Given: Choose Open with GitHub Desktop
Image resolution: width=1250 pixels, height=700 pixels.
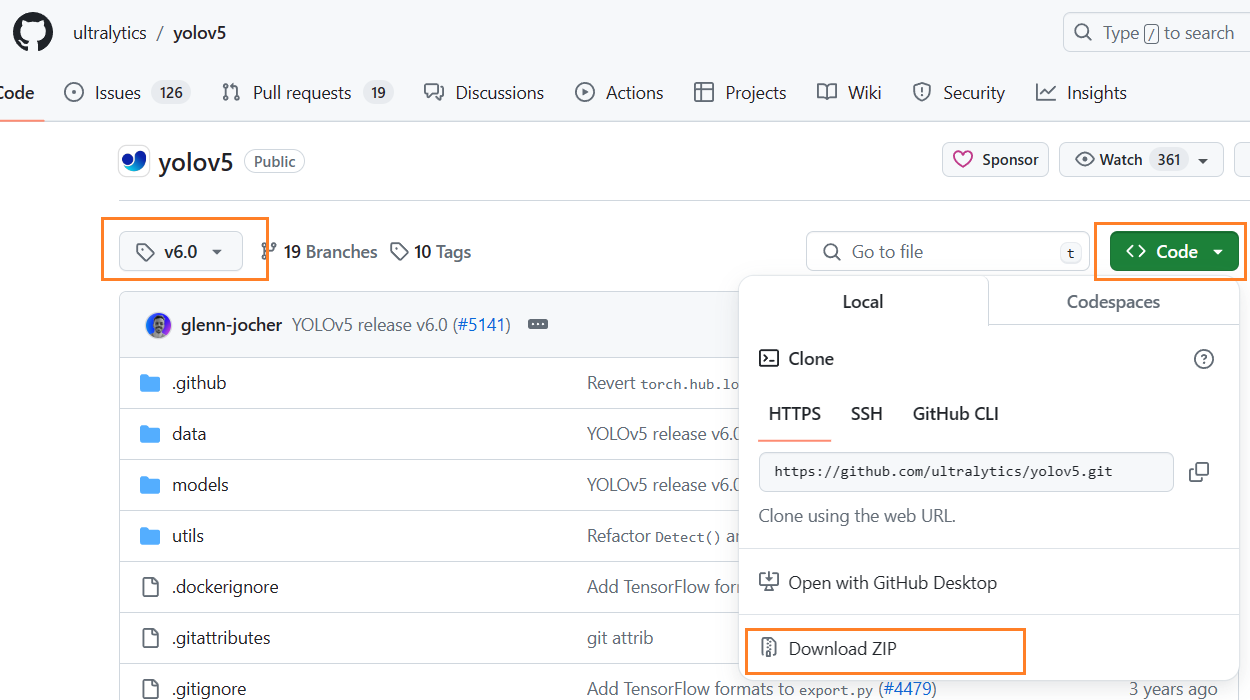Looking at the screenshot, I should pyautogui.click(x=893, y=583).
